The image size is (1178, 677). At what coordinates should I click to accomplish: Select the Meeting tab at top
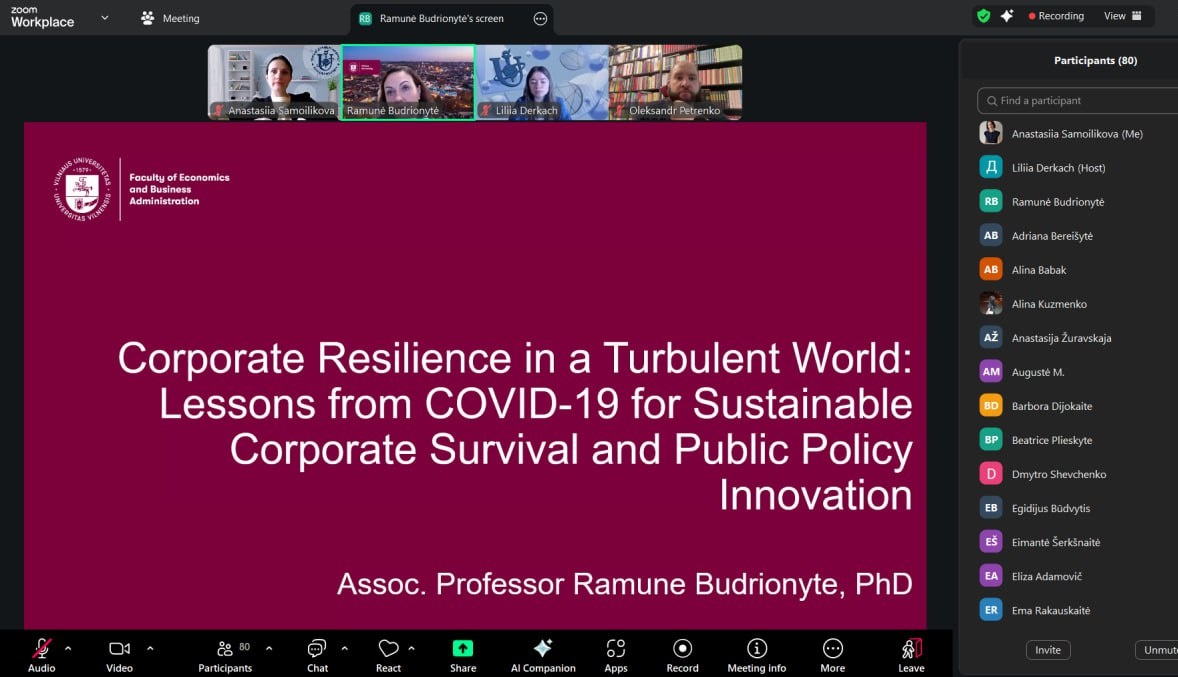coord(171,18)
